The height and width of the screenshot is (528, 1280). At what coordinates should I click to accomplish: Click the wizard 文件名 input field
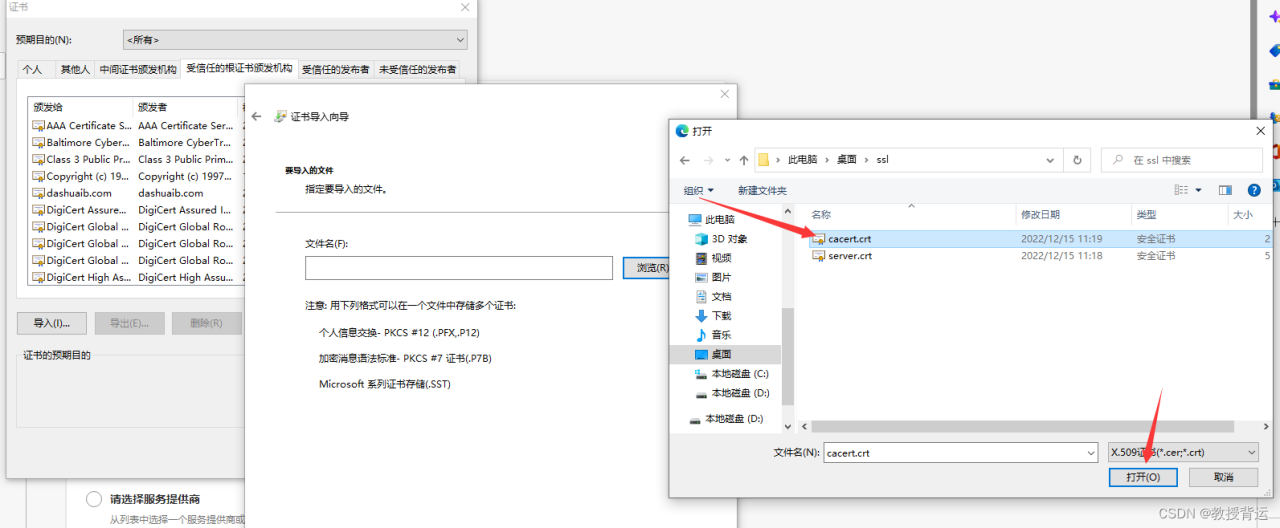(459, 268)
